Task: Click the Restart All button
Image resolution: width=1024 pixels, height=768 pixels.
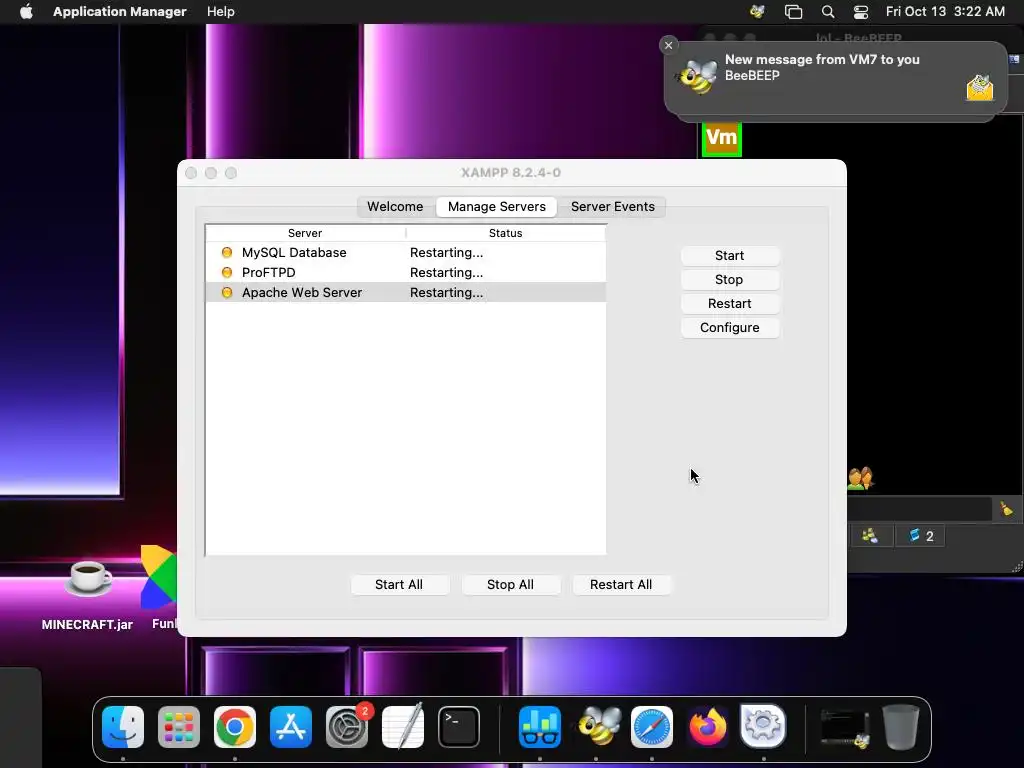Action: point(621,584)
